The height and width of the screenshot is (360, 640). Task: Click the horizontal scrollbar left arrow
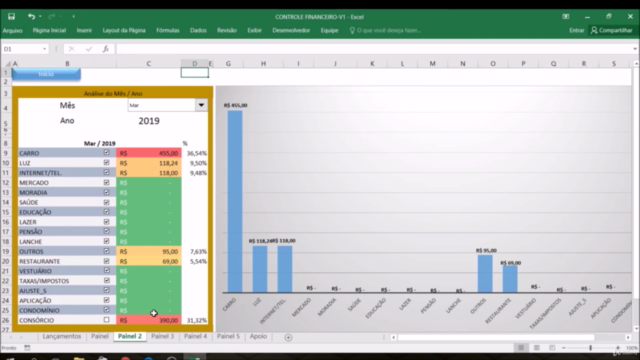tap(393, 337)
